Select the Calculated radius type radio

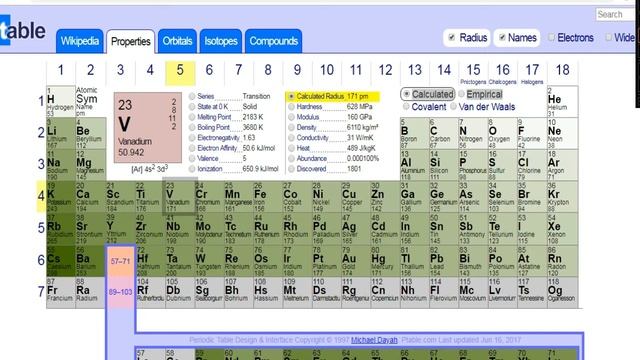[x=406, y=94]
